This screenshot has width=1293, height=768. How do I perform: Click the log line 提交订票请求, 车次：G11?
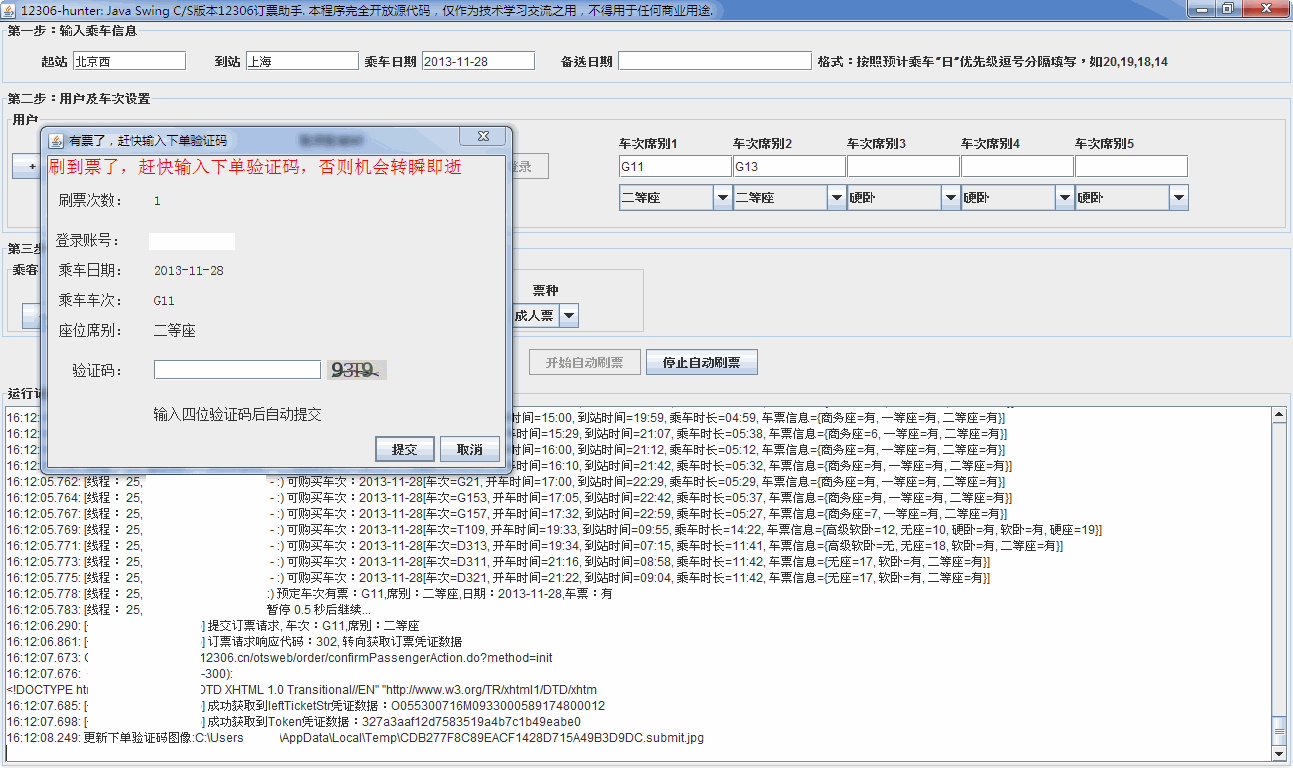pos(213,626)
